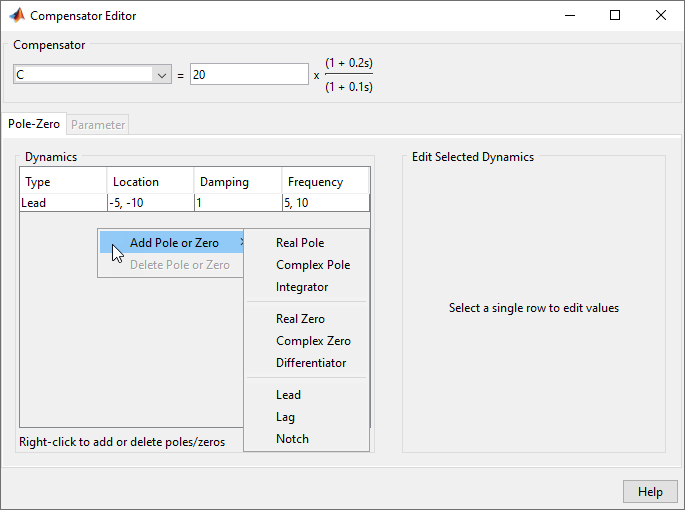The image size is (685, 510).
Task: Add an Integrator from the submenu
Action: click(302, 287)
